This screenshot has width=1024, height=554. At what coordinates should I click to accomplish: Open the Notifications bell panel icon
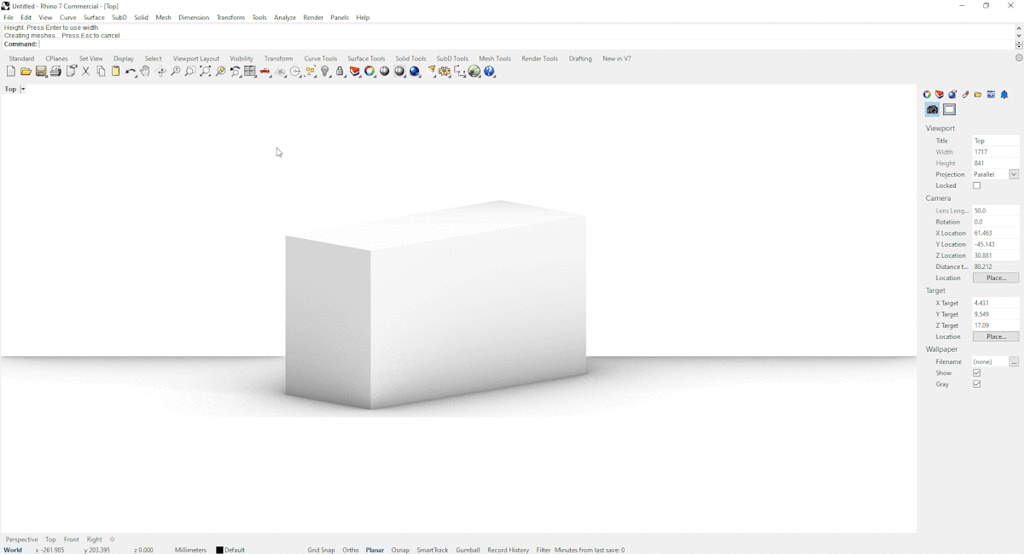[x=1004, y=95]
